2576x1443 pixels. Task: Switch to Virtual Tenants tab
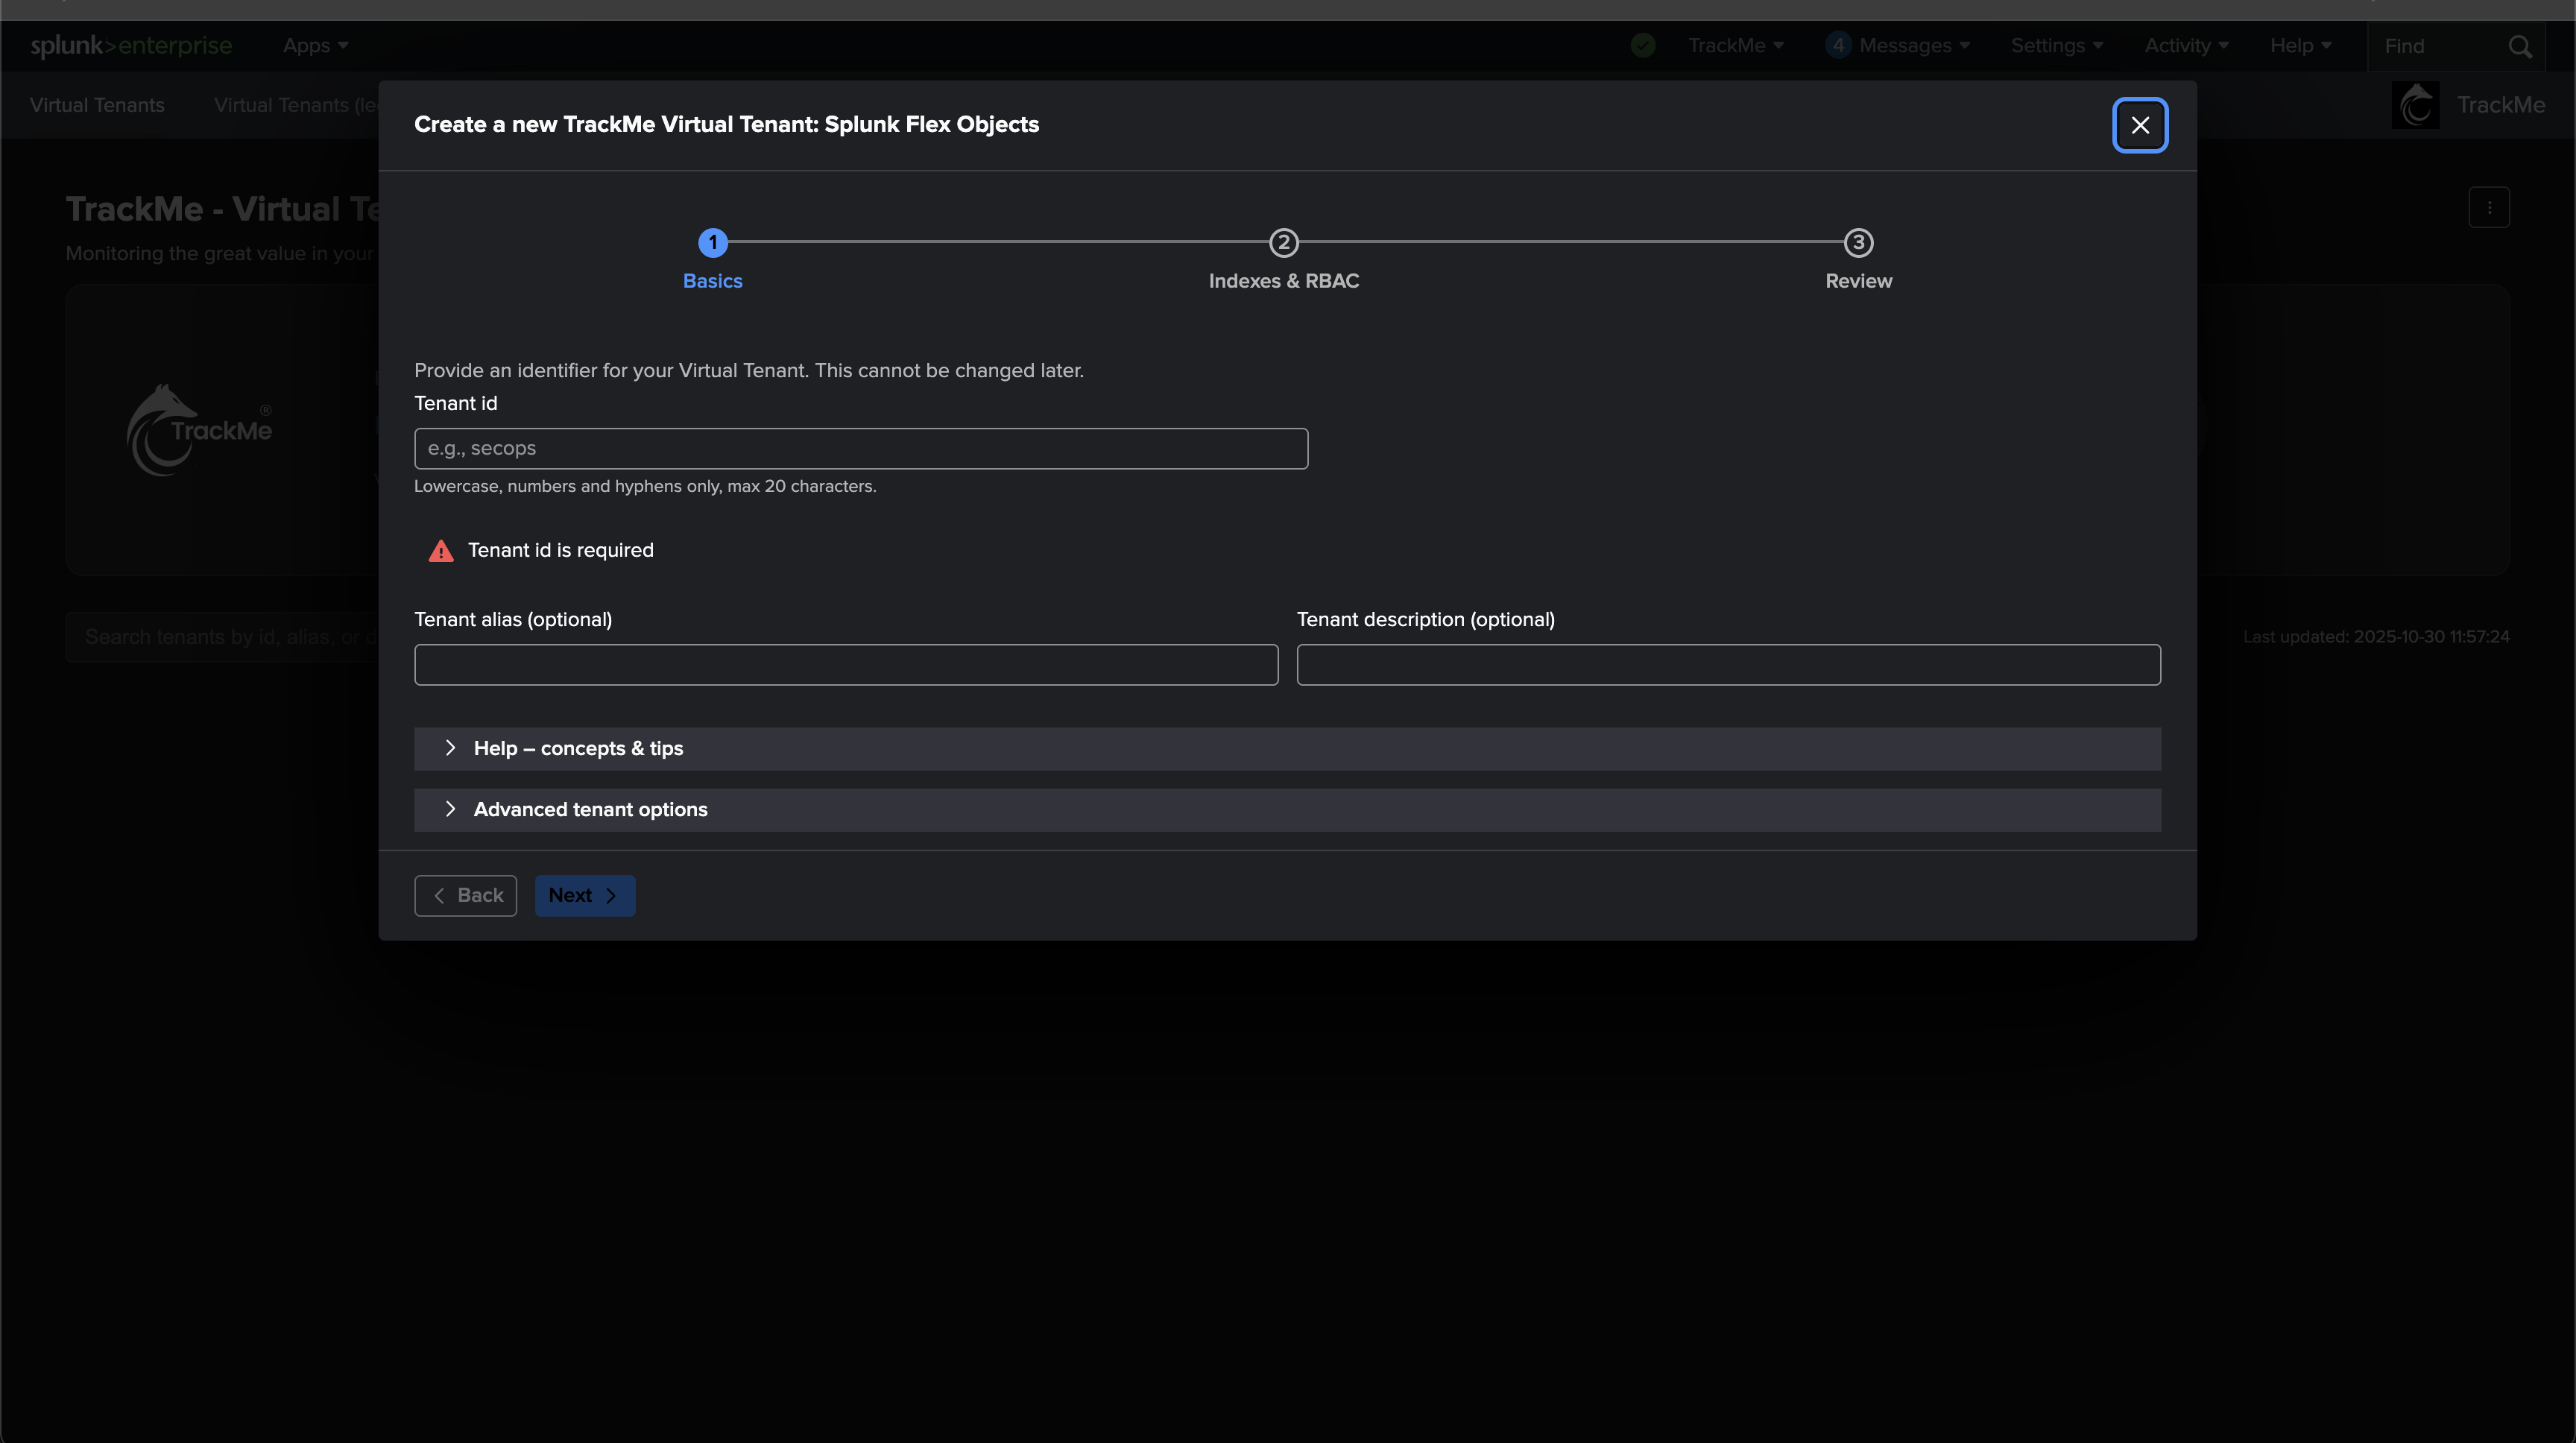click(x=97, y=105)
